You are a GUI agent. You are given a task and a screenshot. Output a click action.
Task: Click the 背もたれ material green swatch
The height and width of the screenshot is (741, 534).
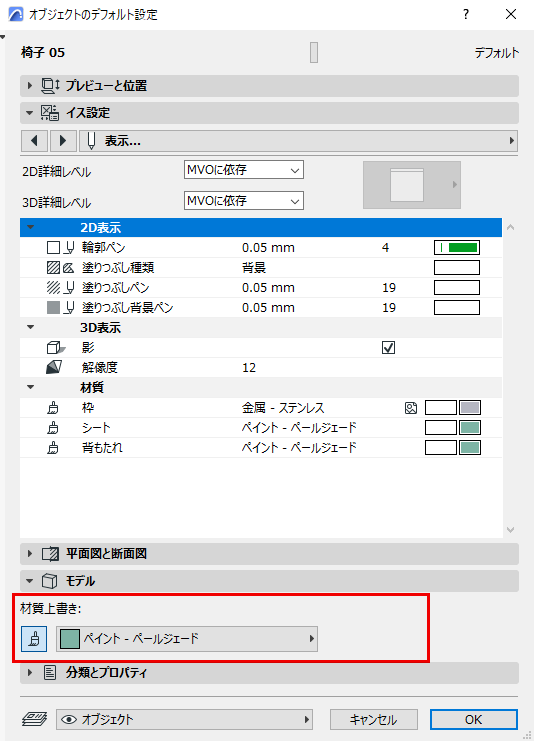coord(470,448)
